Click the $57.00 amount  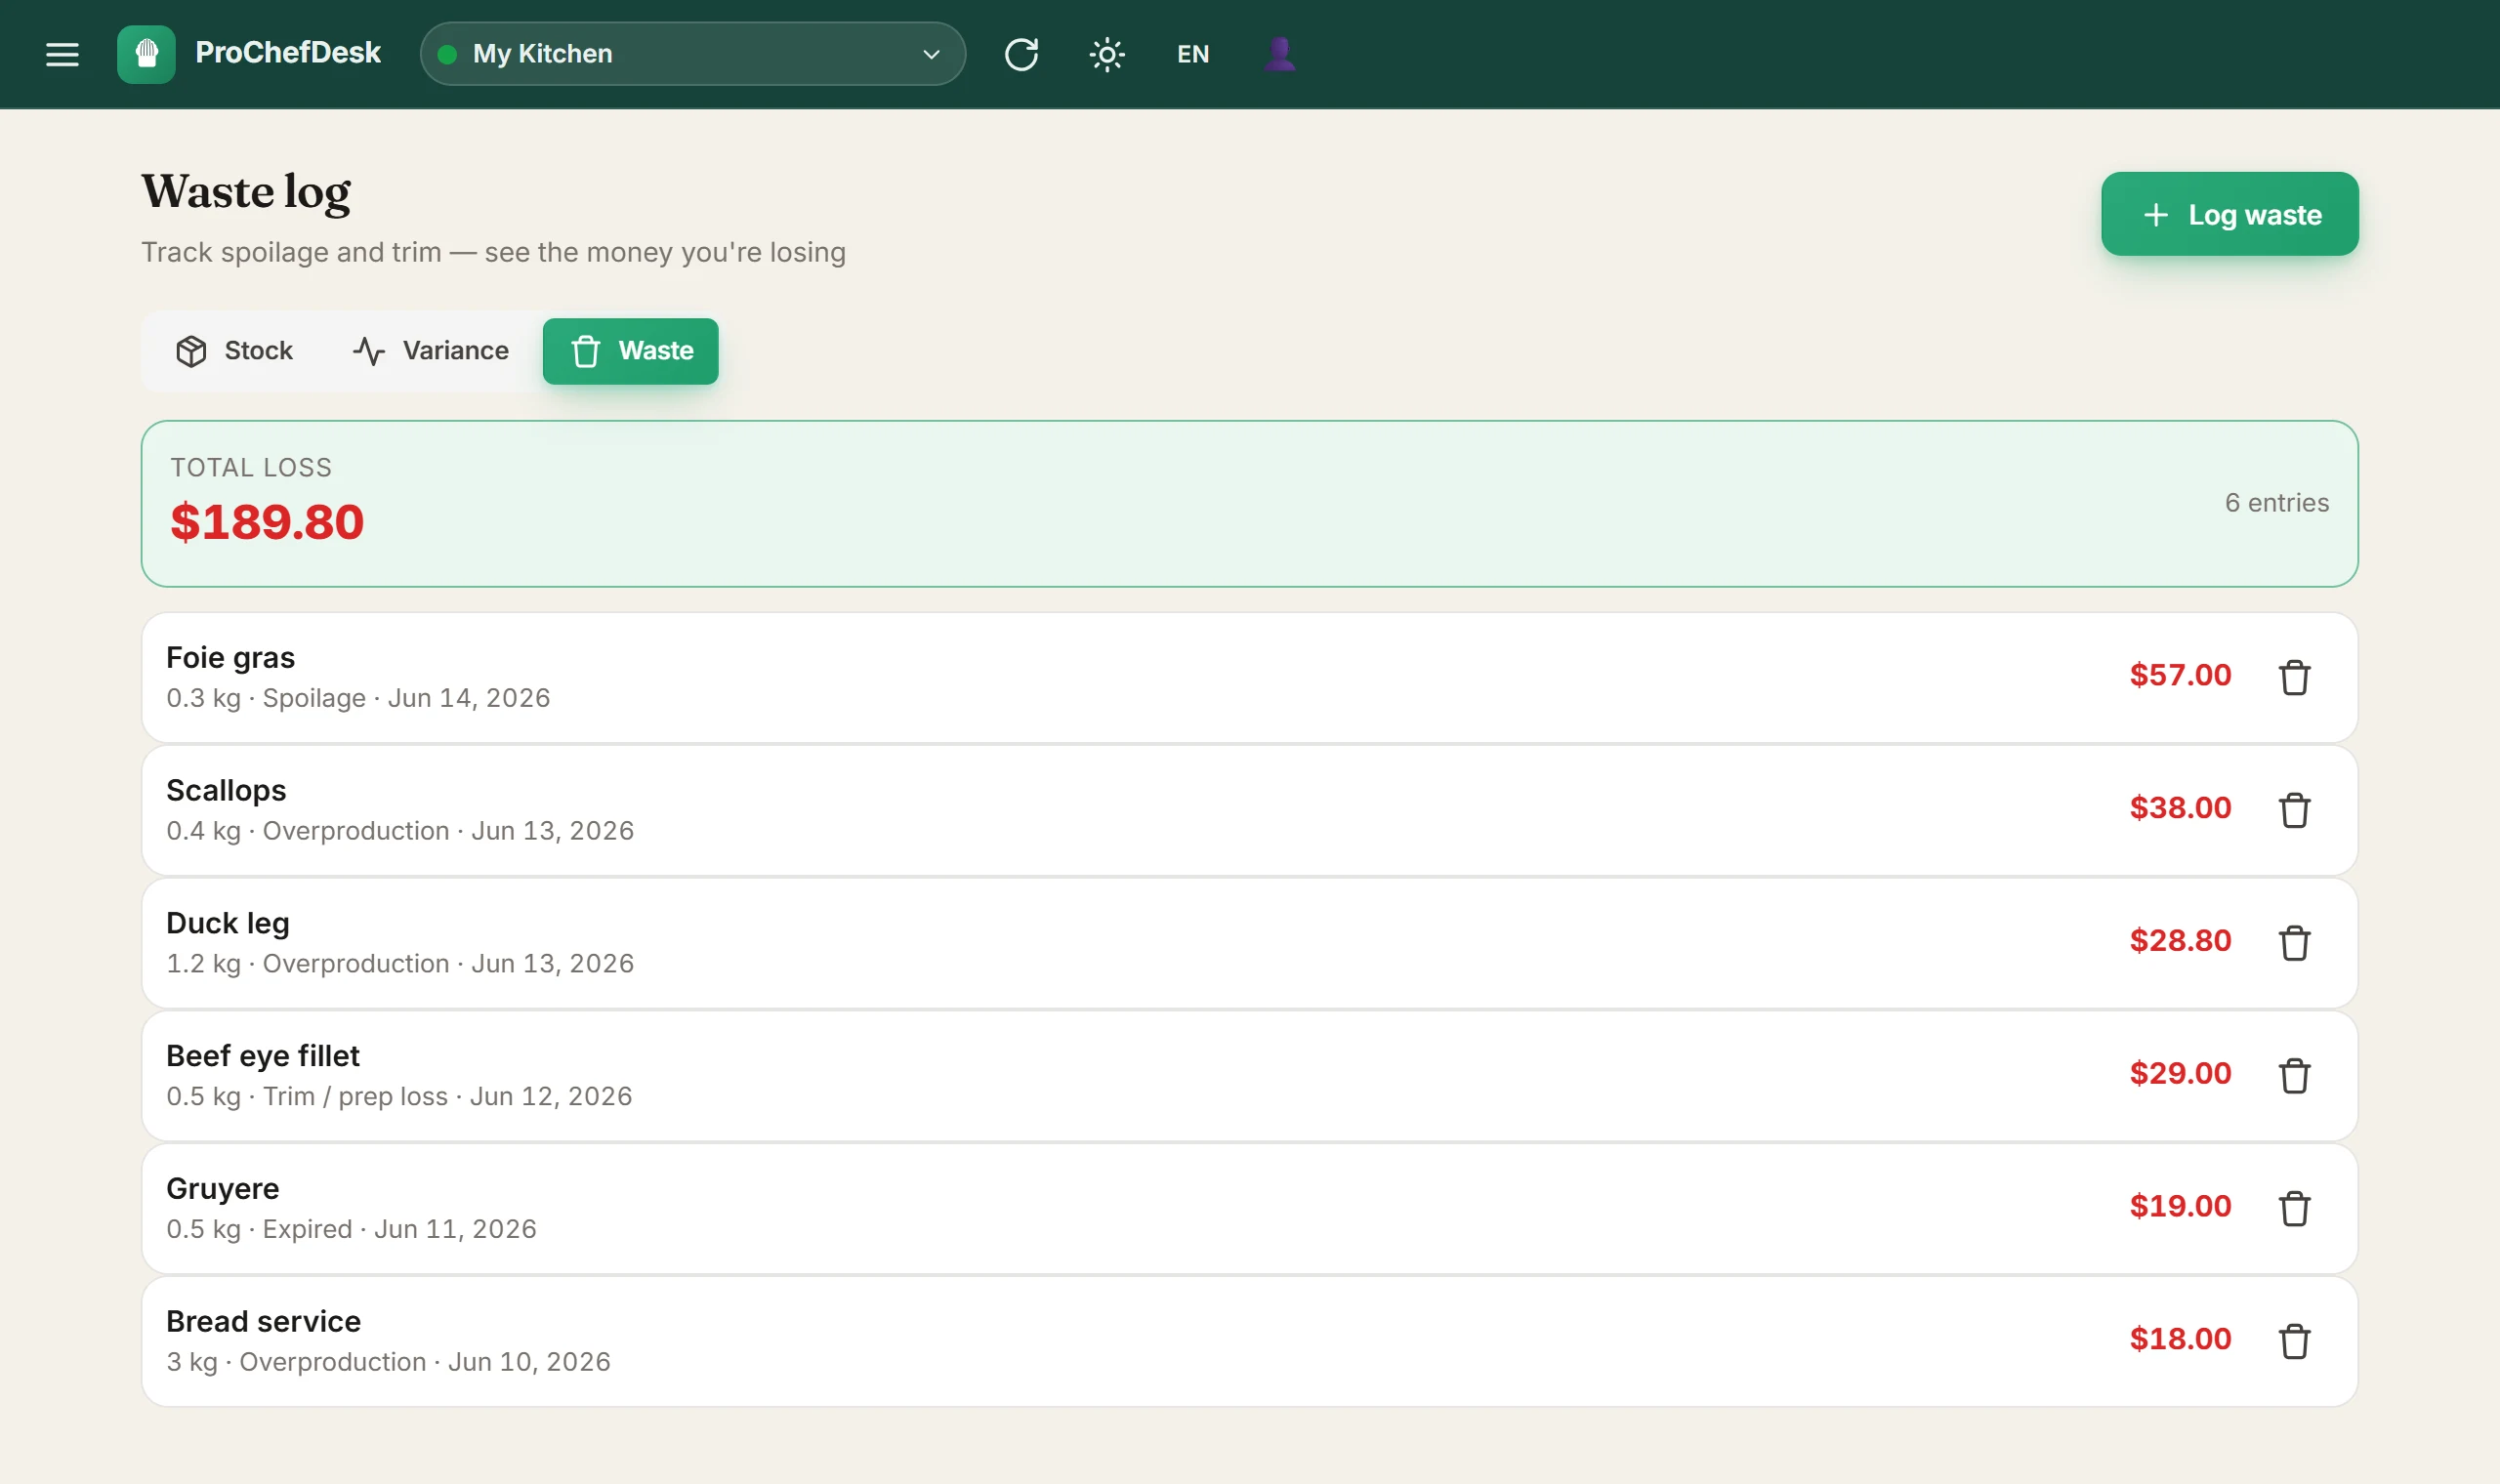pos(2180,675)
